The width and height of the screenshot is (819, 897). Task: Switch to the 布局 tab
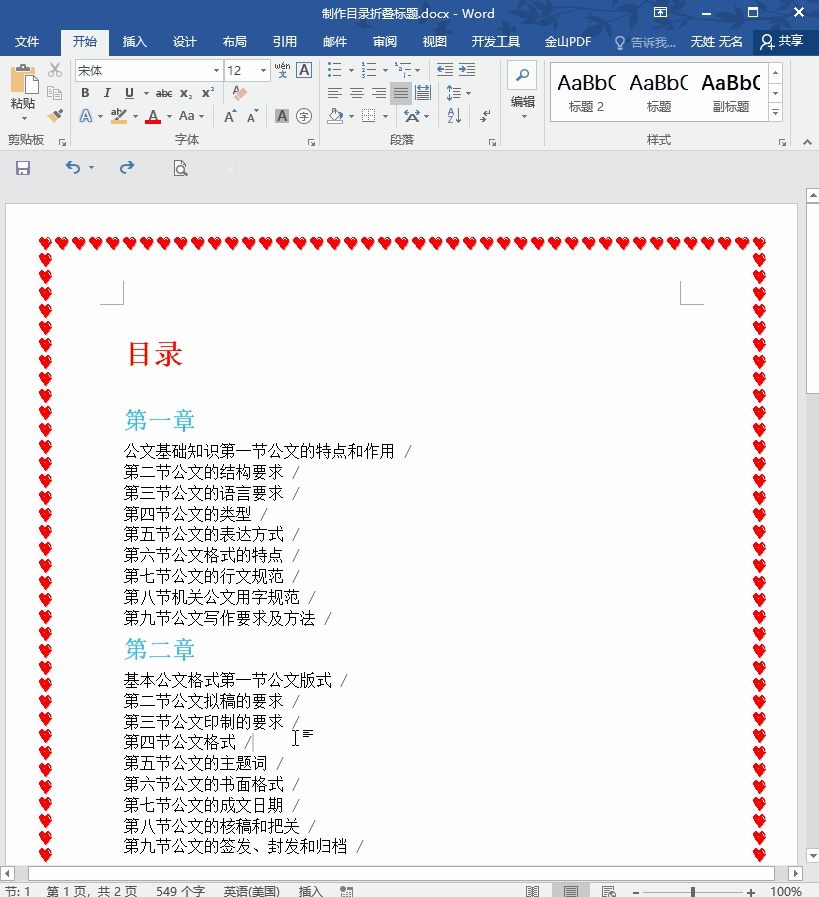(234, 42)
